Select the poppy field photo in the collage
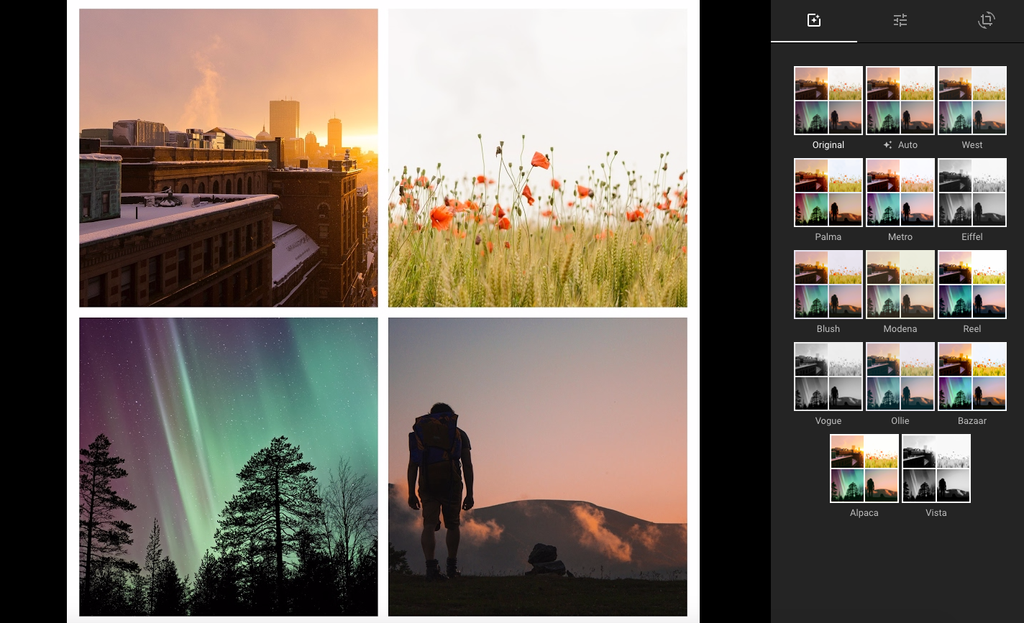 (537, 157)
